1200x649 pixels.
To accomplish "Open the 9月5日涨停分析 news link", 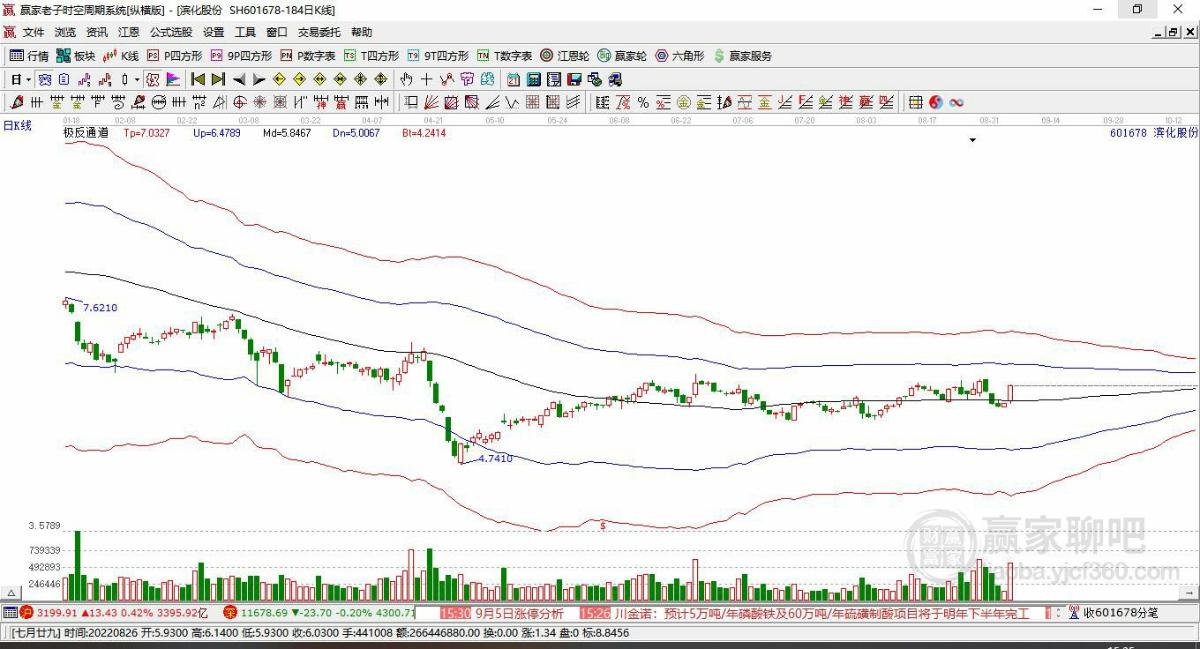I will 519,612.
